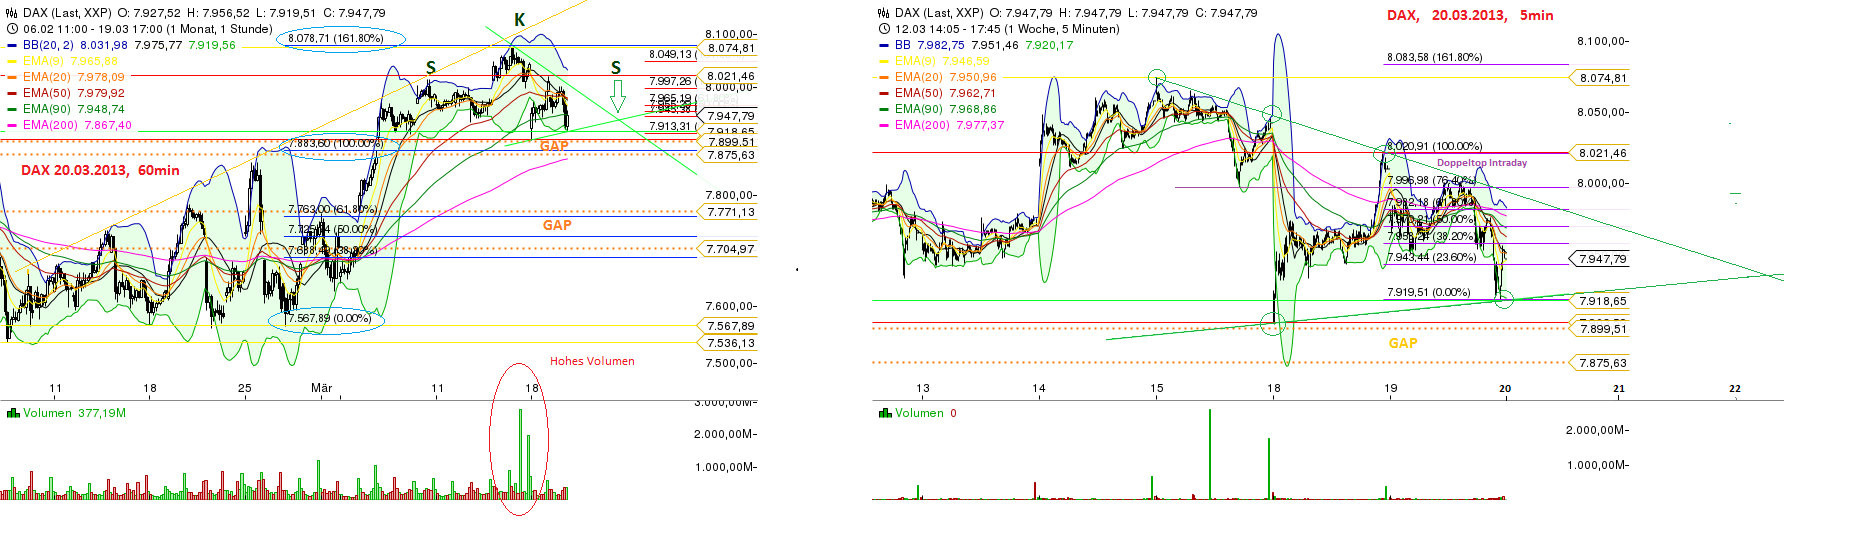The width and height of the screenshot is (1856, 548).
Task: Click the 7.771,13 price tag on the 60min axis
Action: 730,212
